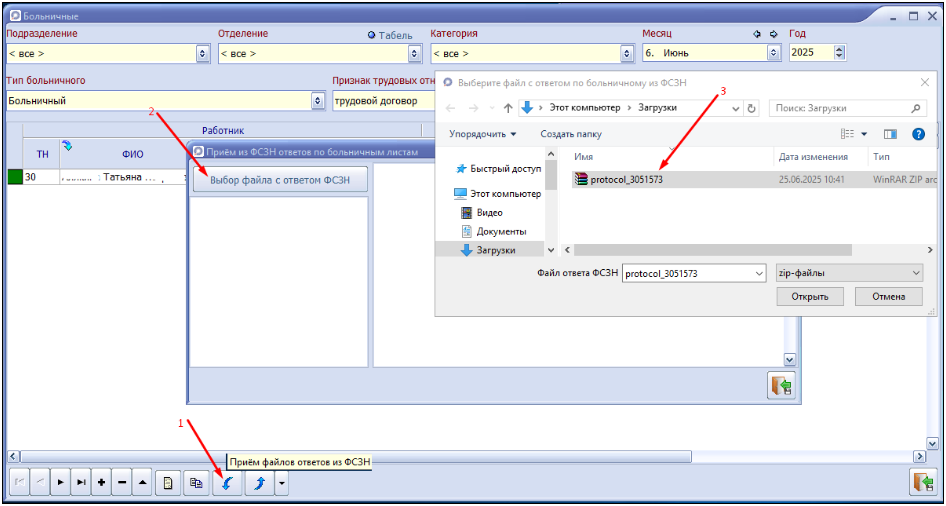This screenshot has width=946, height=506.
Task: Select the protocol_3051573 file
Action: (x=626, y=180)
